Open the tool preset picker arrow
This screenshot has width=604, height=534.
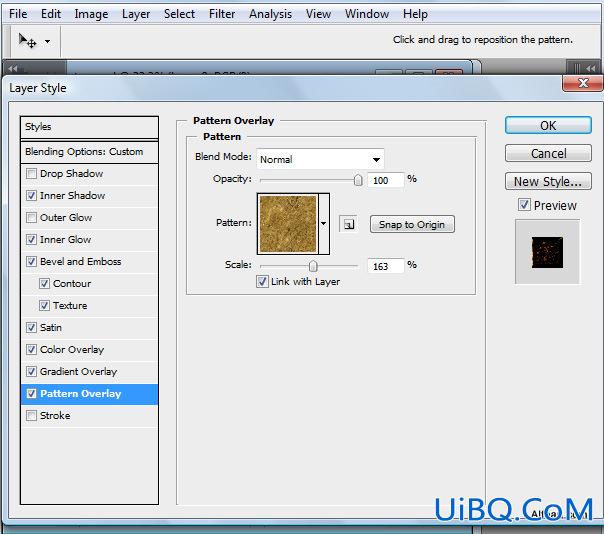(x=47, y=41)
